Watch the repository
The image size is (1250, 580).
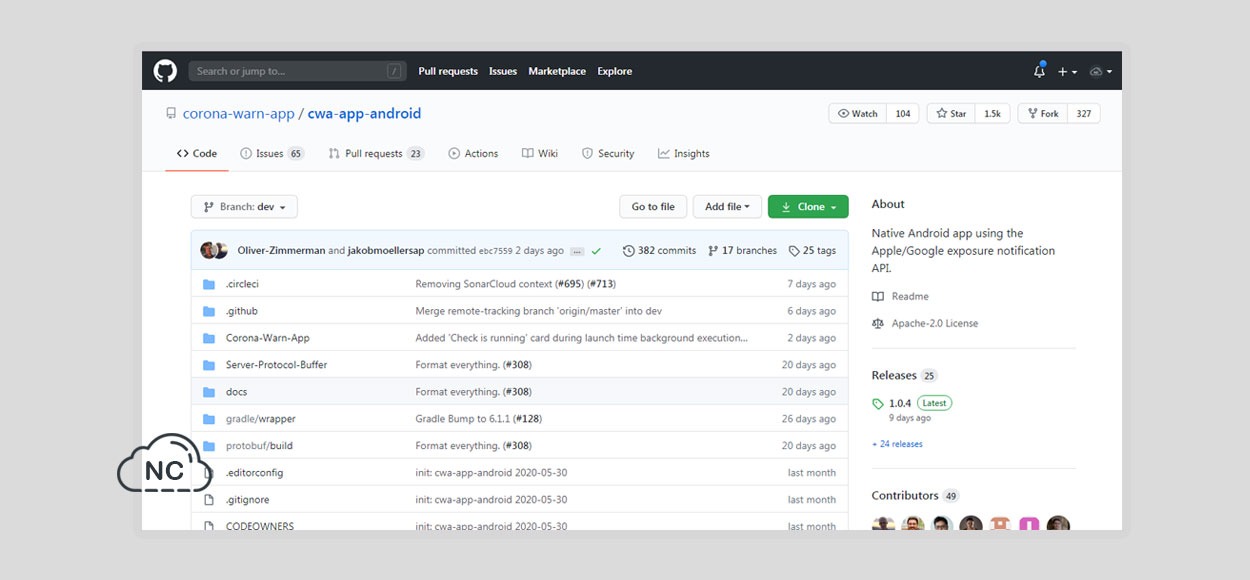pyautogui.click(x=859, y=114)
